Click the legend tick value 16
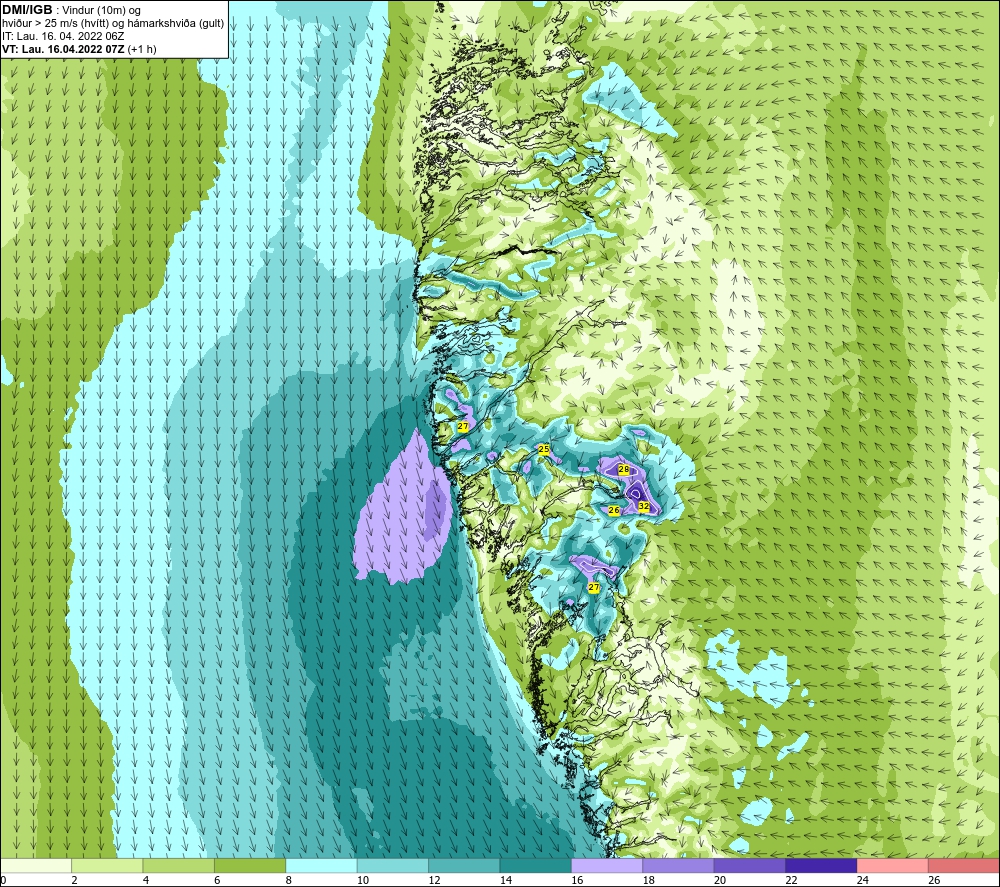Viewport: 1000px width, 887px height. 577,880
